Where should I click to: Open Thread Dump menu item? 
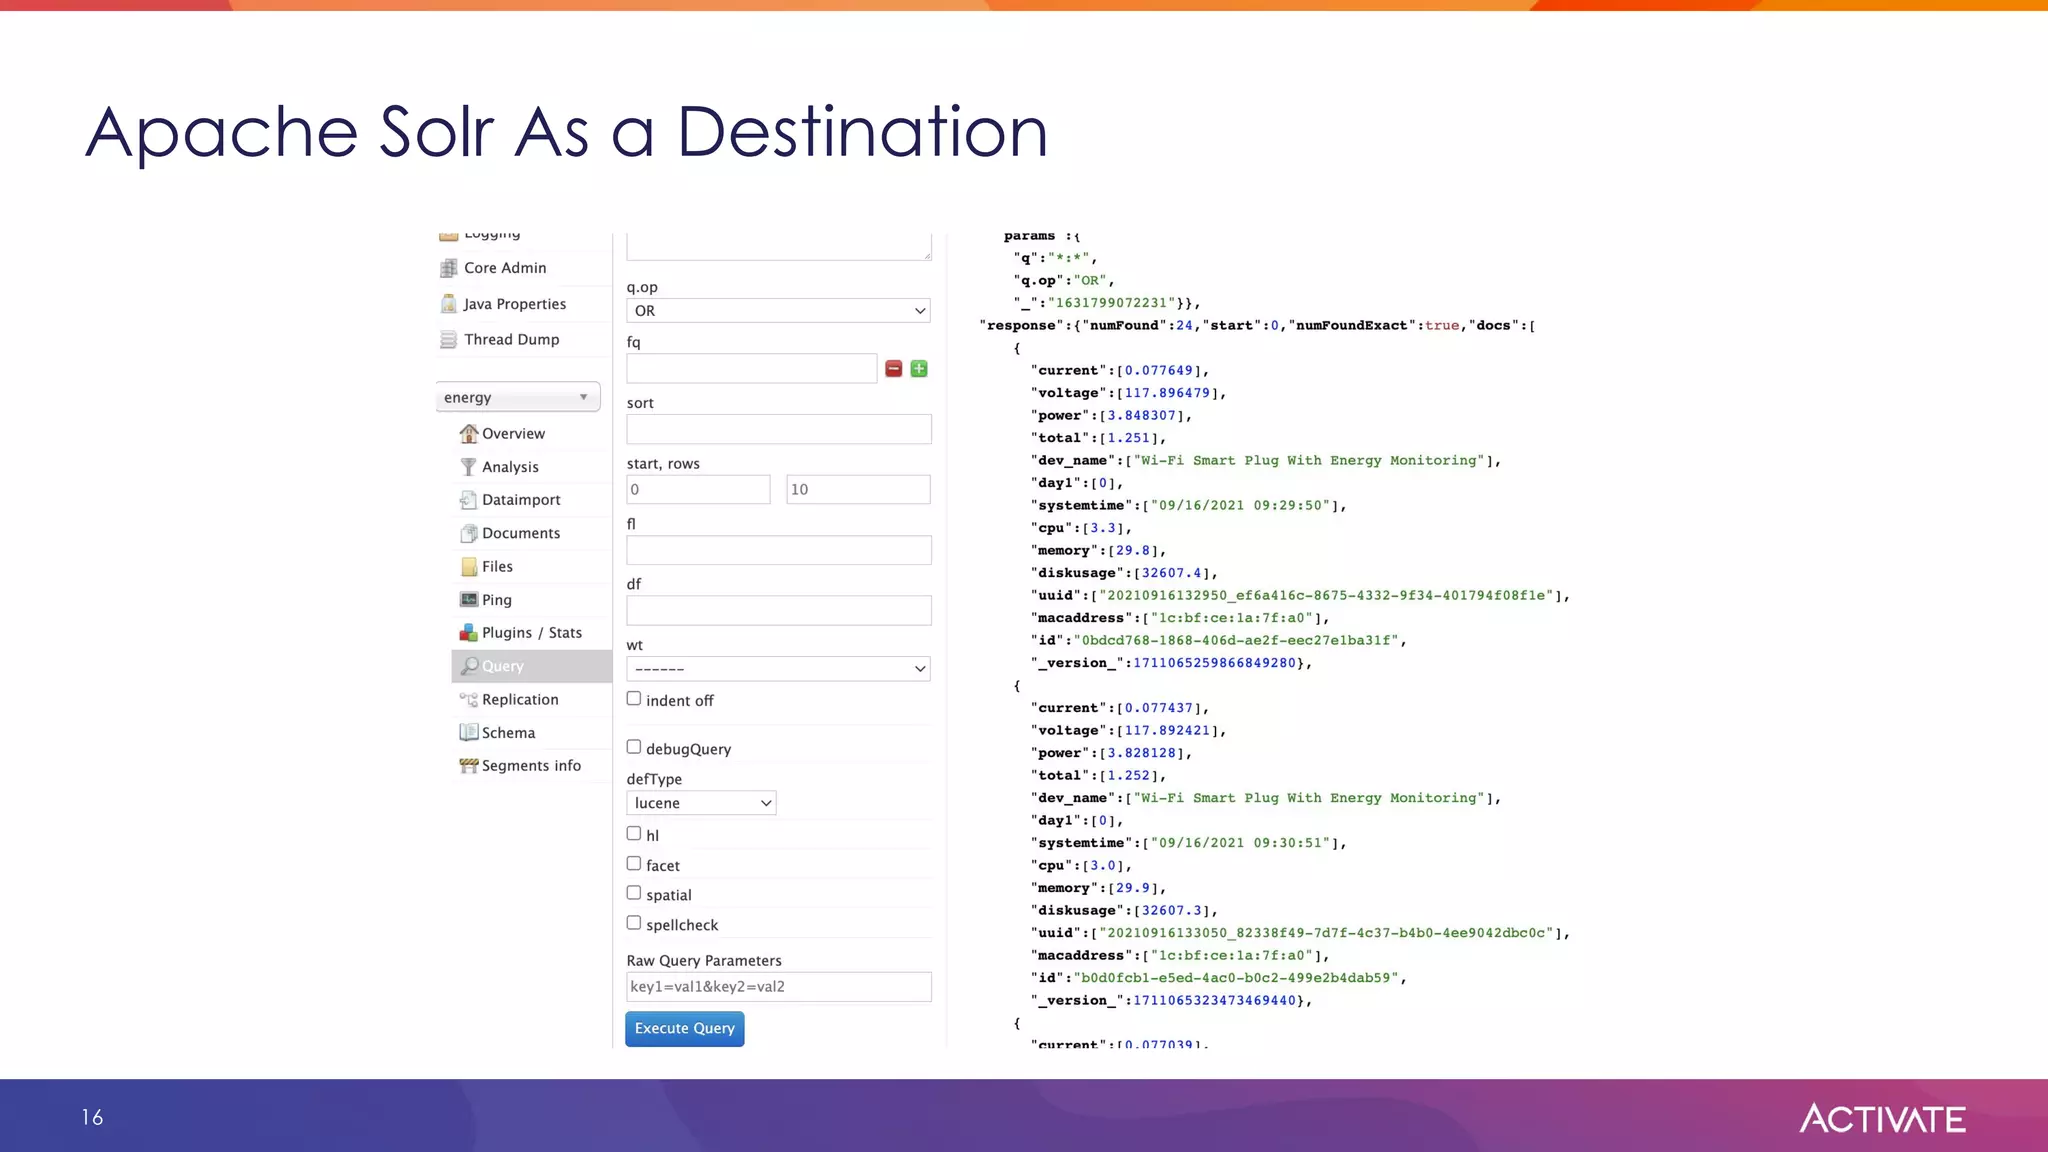[511, 340]
